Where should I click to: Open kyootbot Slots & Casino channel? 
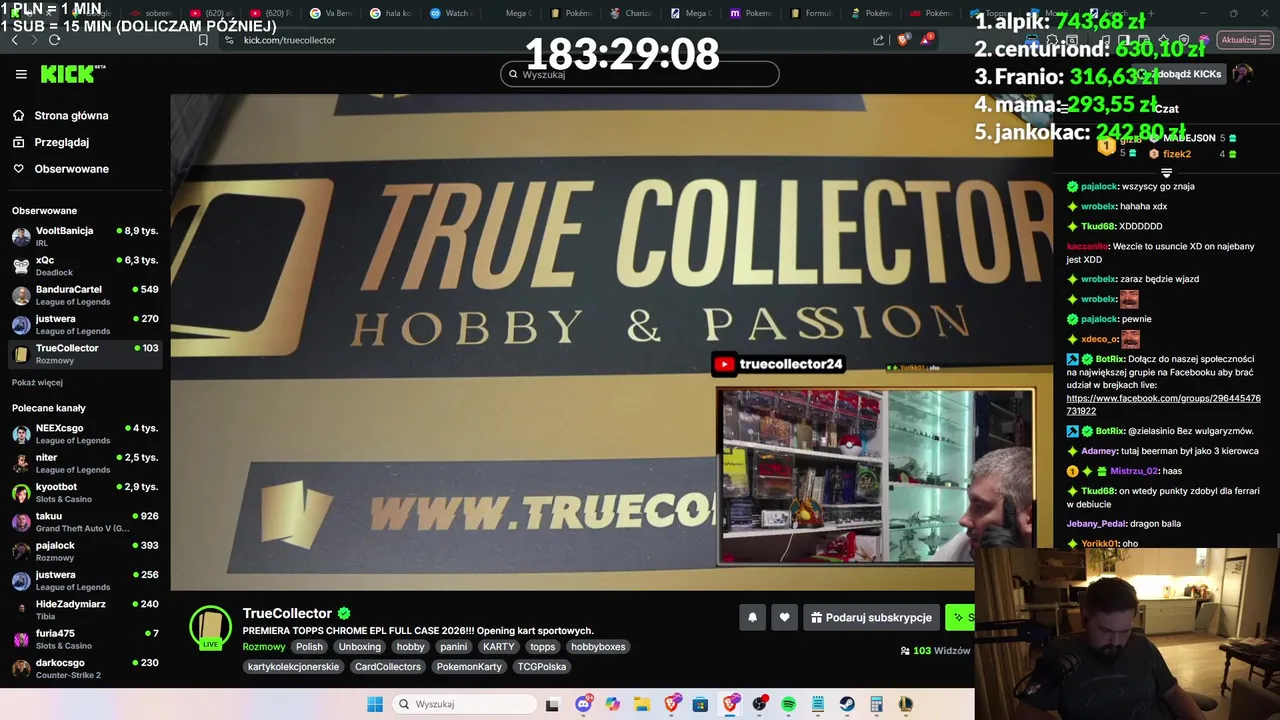(x=85, y=492)
